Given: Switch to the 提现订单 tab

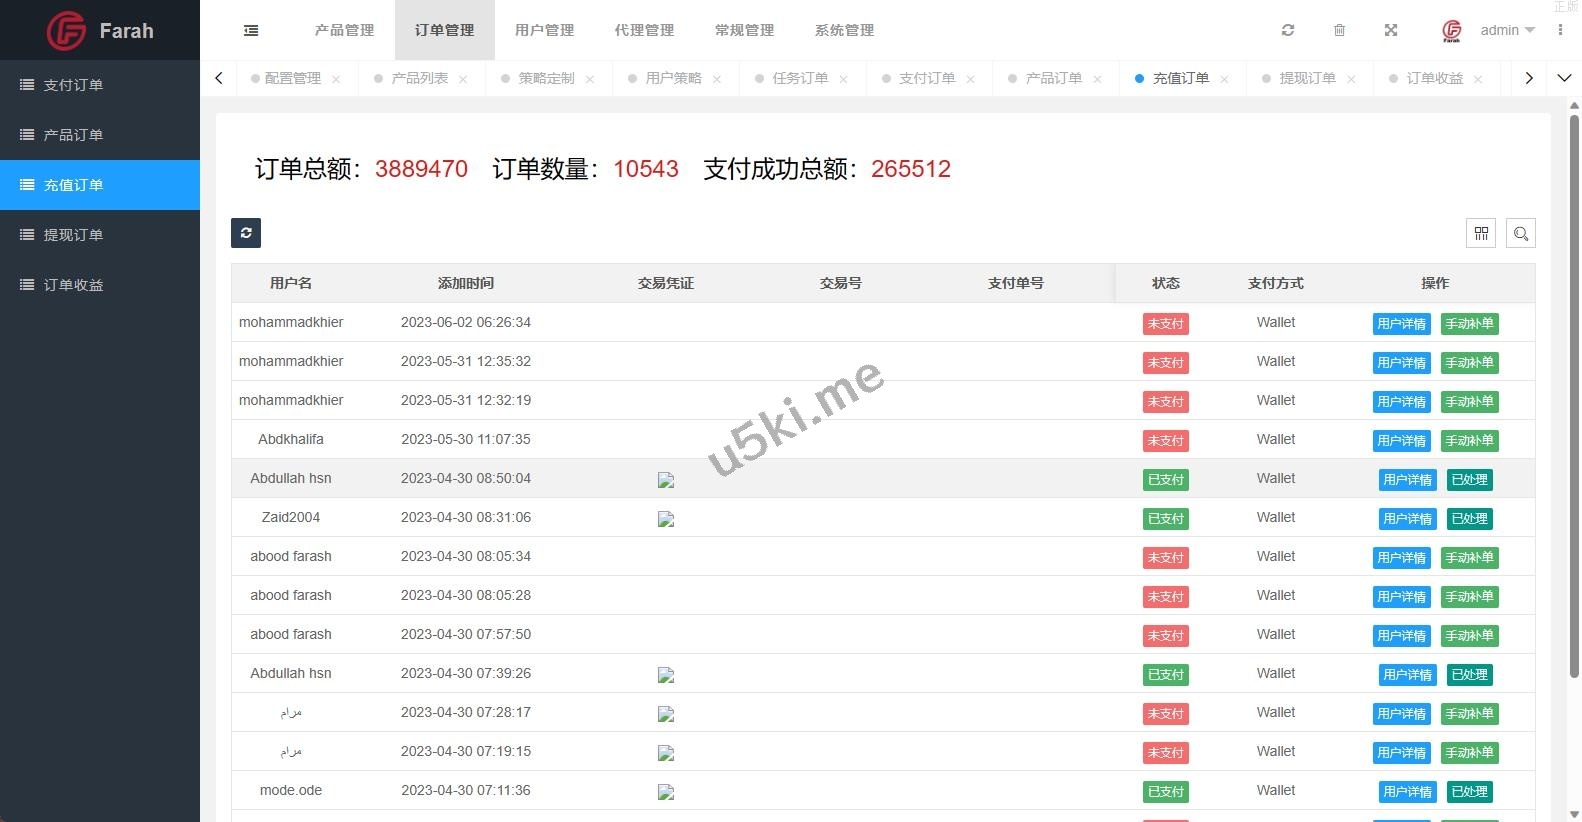Looking at the screenshot, I should coord(1307,78).
